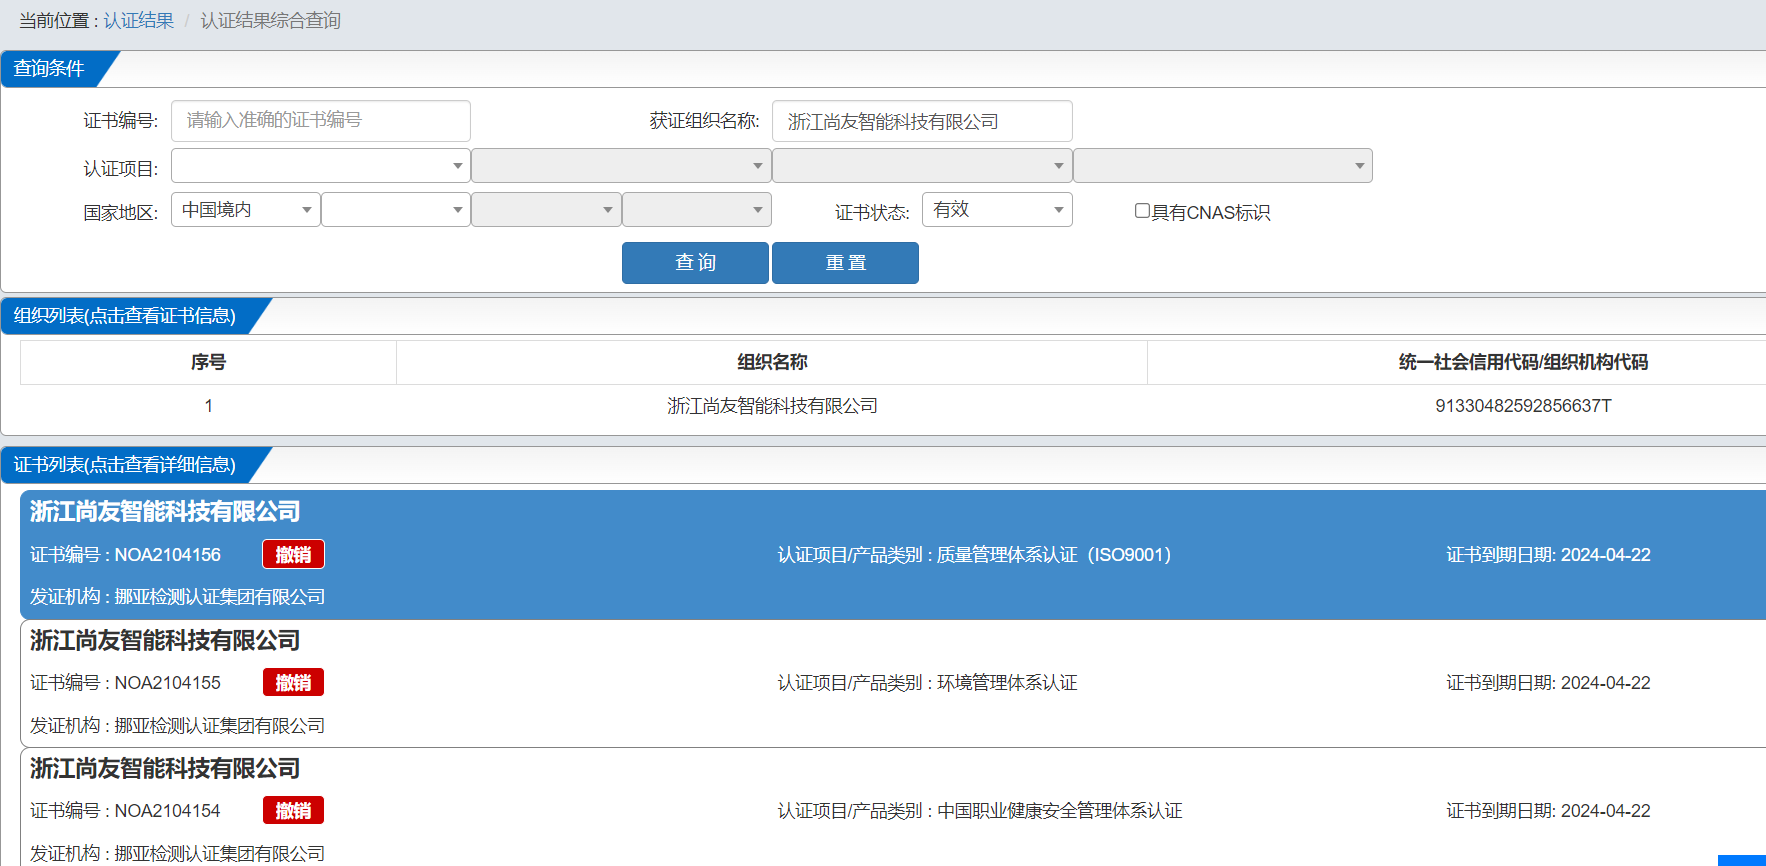Click 环境管理体系认证 category text

pyautogui.click(x=1007, y=683)
